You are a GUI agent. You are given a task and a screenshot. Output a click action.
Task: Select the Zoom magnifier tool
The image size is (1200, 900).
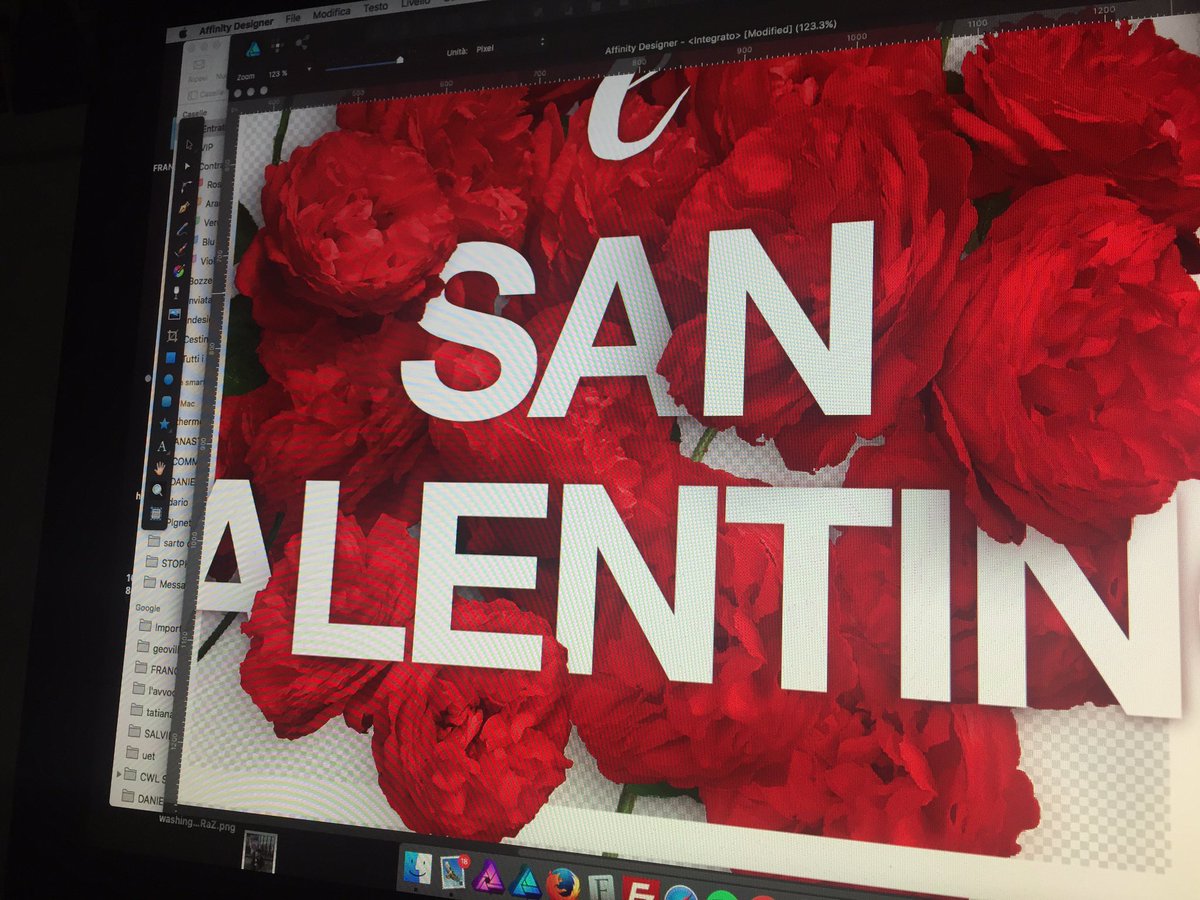click(x=158, y=490)
